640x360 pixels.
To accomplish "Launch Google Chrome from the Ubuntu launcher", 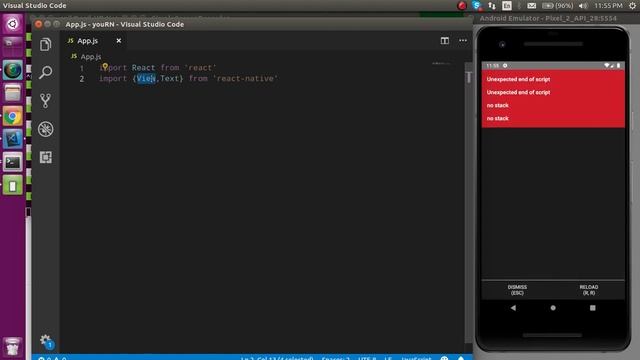I will [13, 117].
